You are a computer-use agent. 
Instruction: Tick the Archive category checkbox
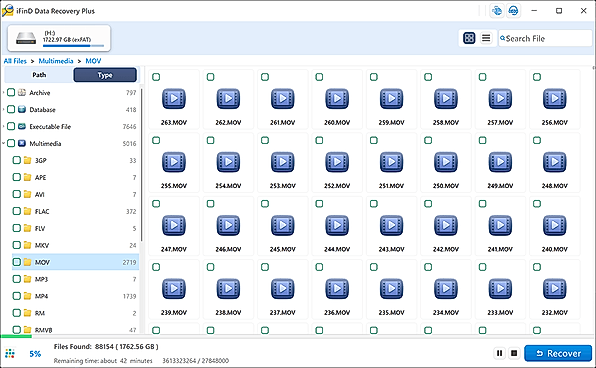pyautogui.click(x=11, y=92)
